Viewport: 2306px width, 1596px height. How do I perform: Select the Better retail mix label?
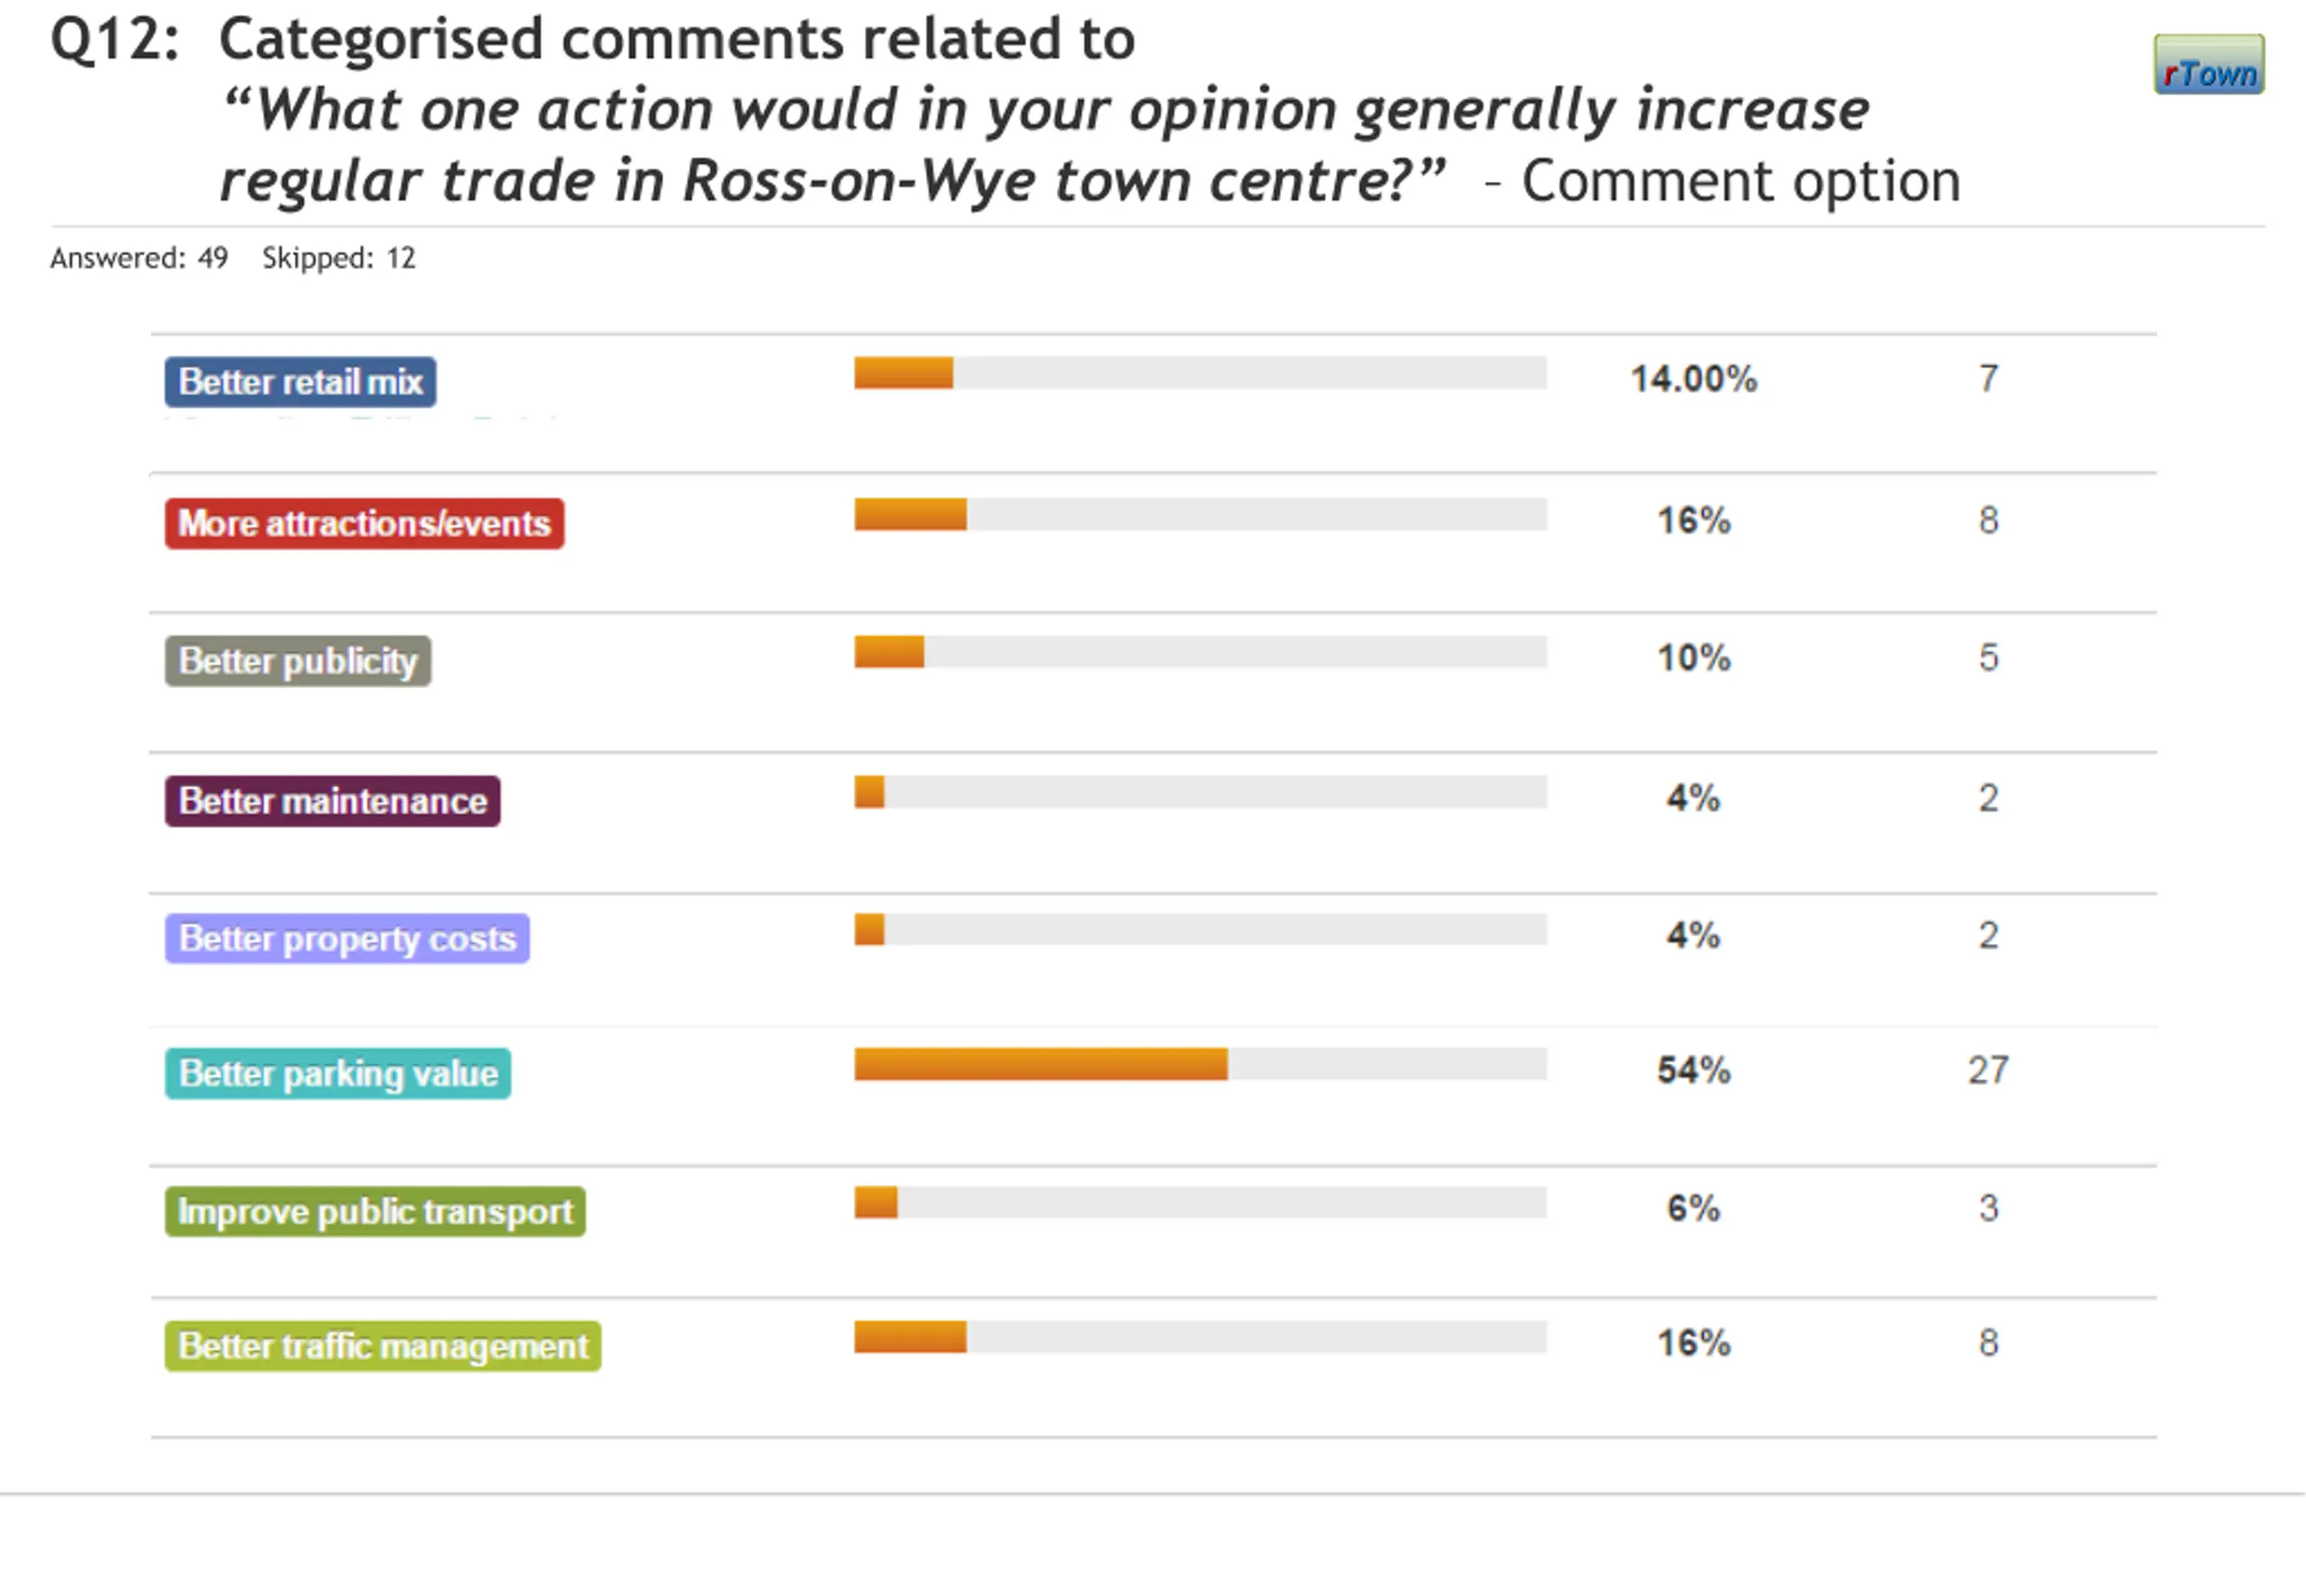coord(300,382)
